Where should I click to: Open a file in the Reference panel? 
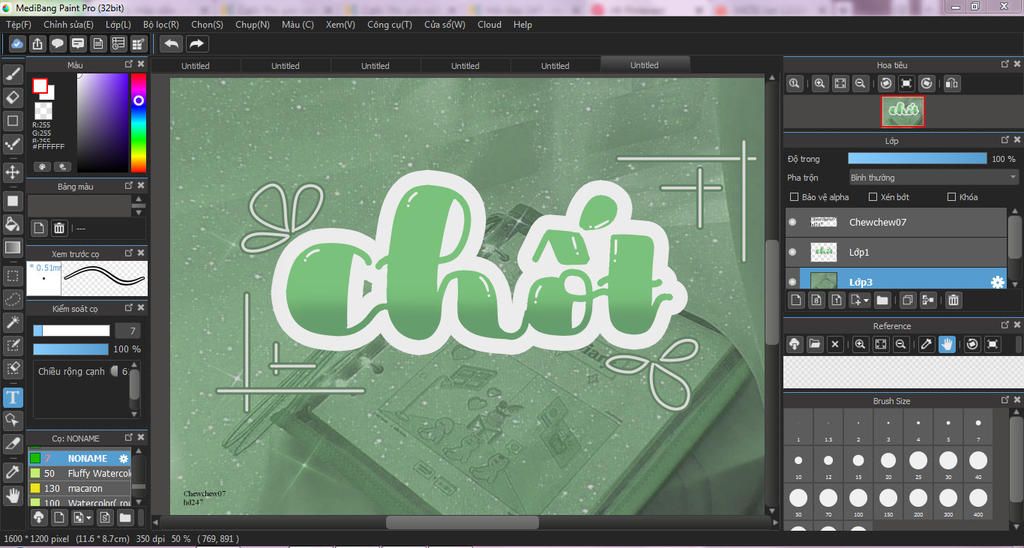click(814, 344)
